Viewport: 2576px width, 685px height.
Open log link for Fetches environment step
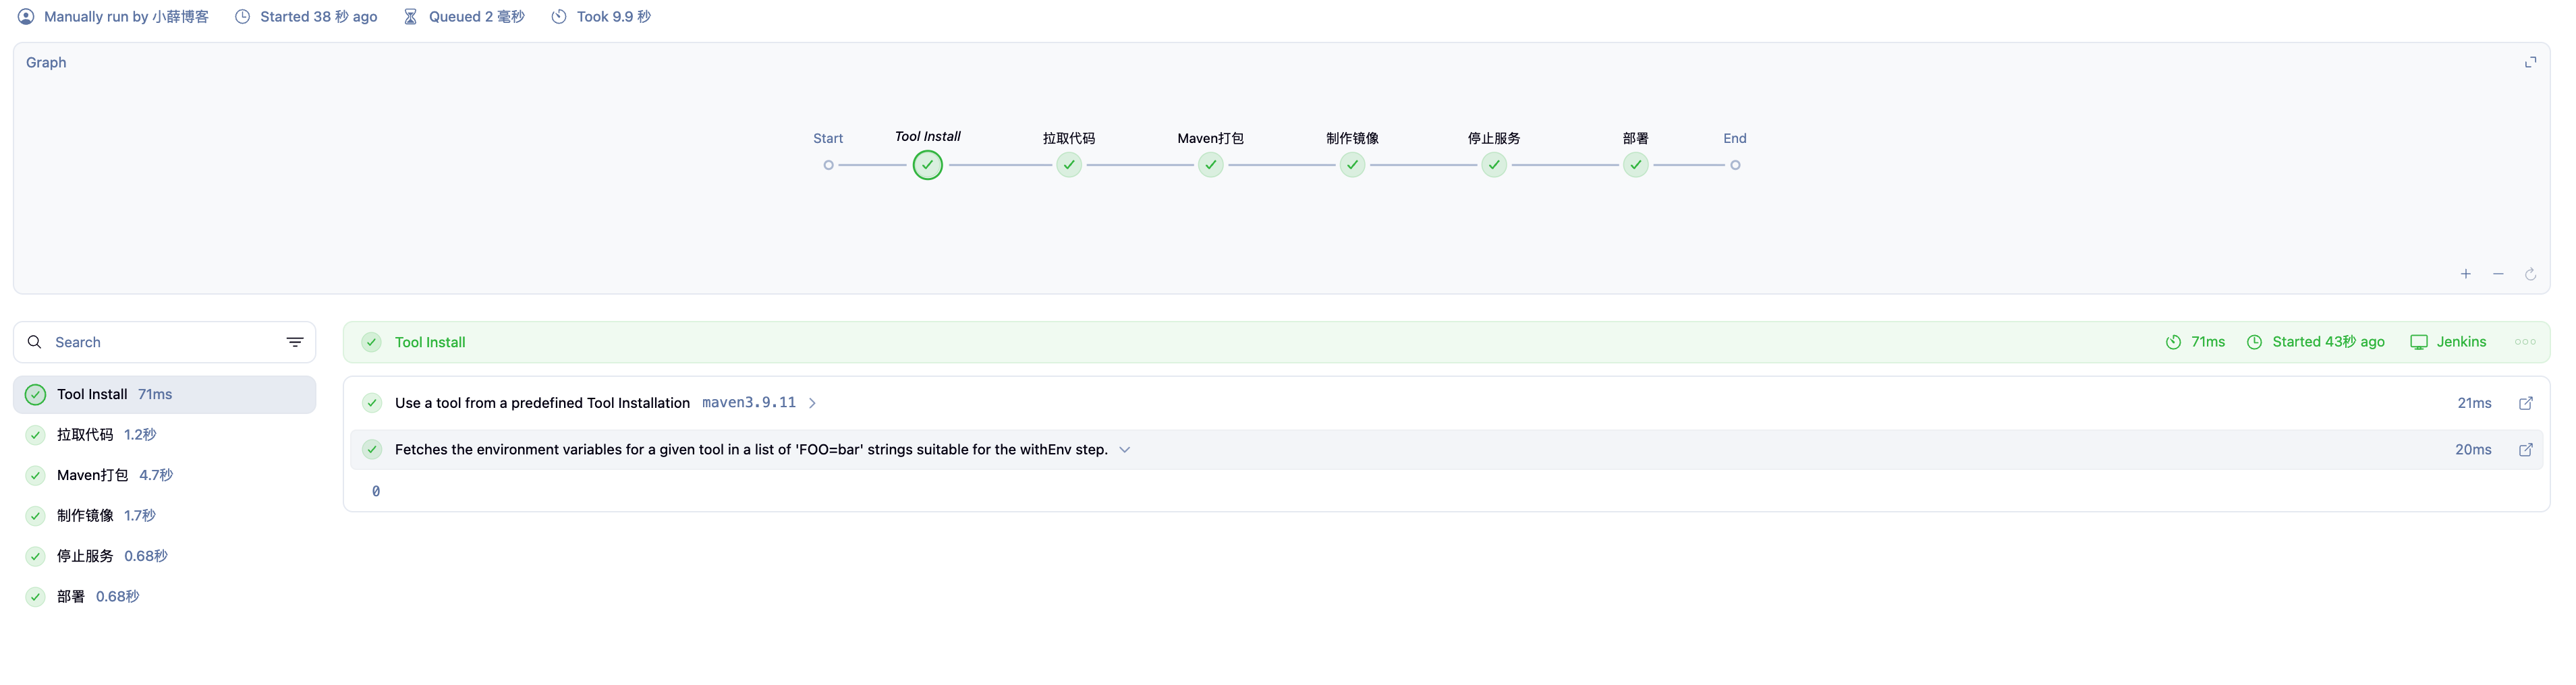pos(2525,450)
